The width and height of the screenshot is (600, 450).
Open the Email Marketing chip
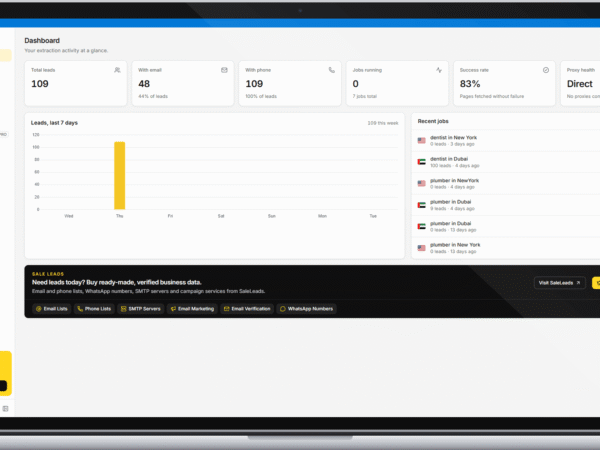192,309
